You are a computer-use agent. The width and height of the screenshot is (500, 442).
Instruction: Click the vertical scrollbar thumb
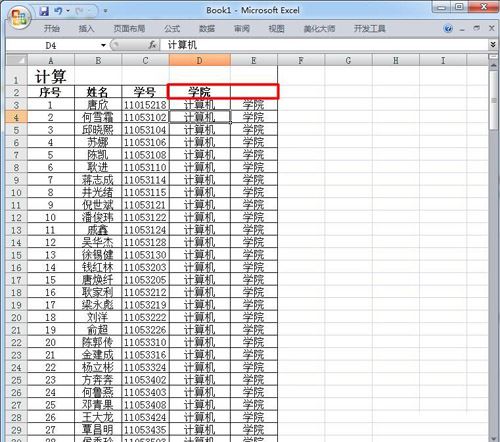(494, 100)
